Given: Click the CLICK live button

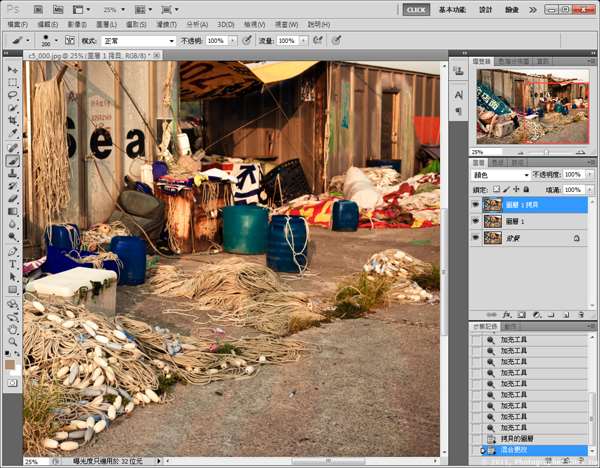Looking at the screenshot, I should (416, 10).
